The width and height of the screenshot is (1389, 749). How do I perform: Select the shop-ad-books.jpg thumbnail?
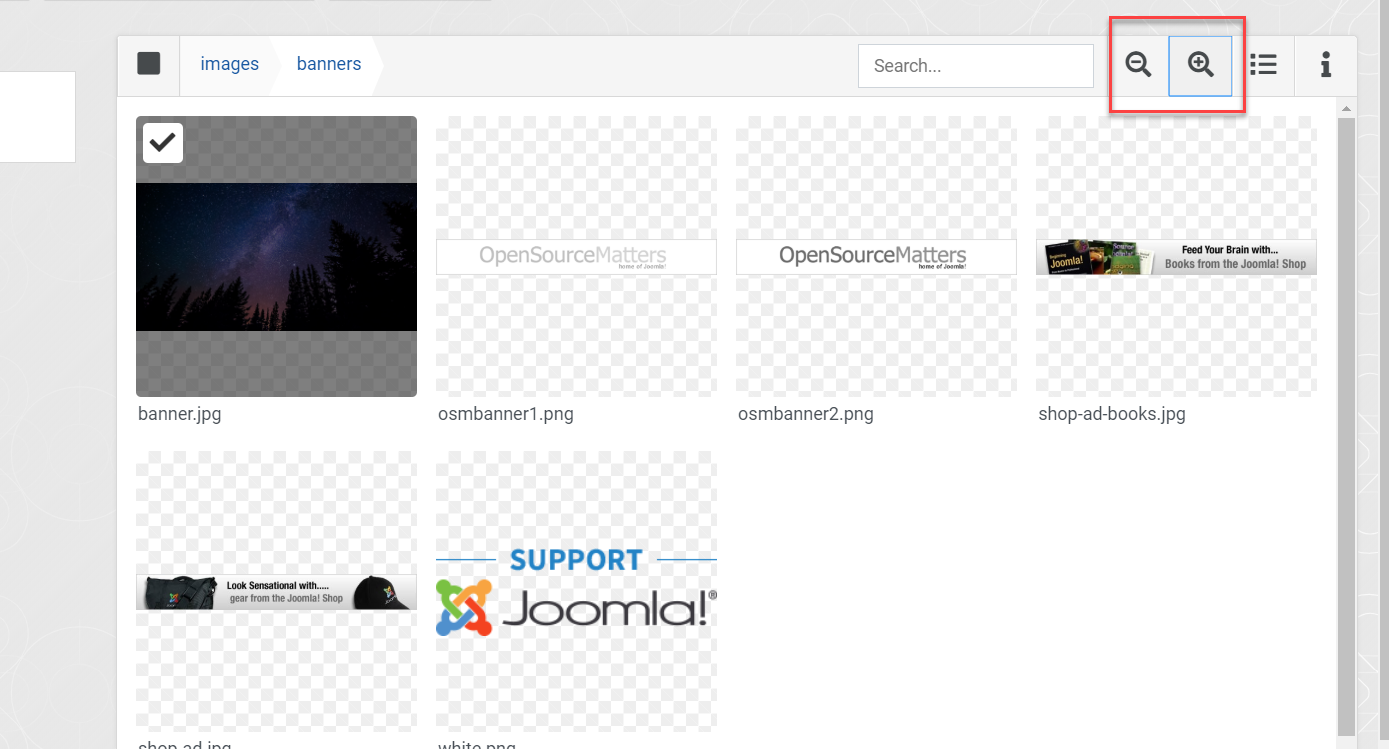click(1176, 256)
